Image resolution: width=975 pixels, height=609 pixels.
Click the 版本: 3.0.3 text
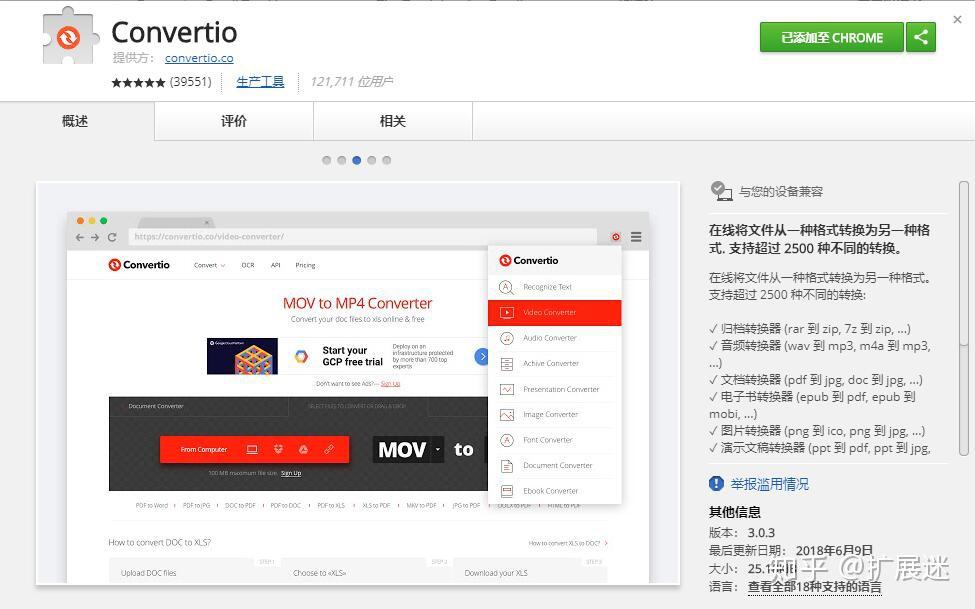point(742,532)
